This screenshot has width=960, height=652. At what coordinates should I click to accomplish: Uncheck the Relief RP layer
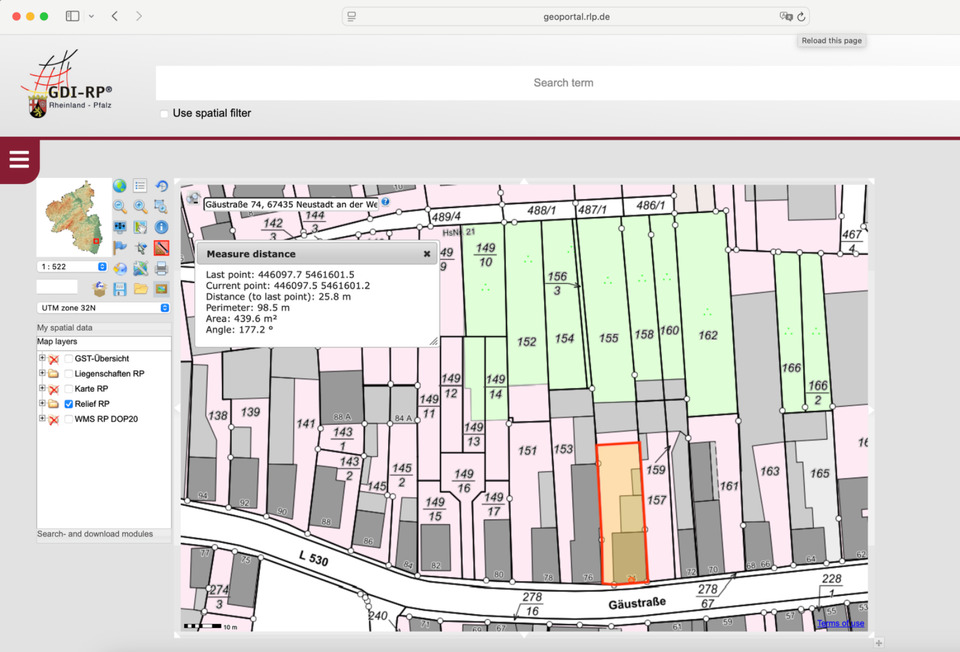click(x=68, y=404)
